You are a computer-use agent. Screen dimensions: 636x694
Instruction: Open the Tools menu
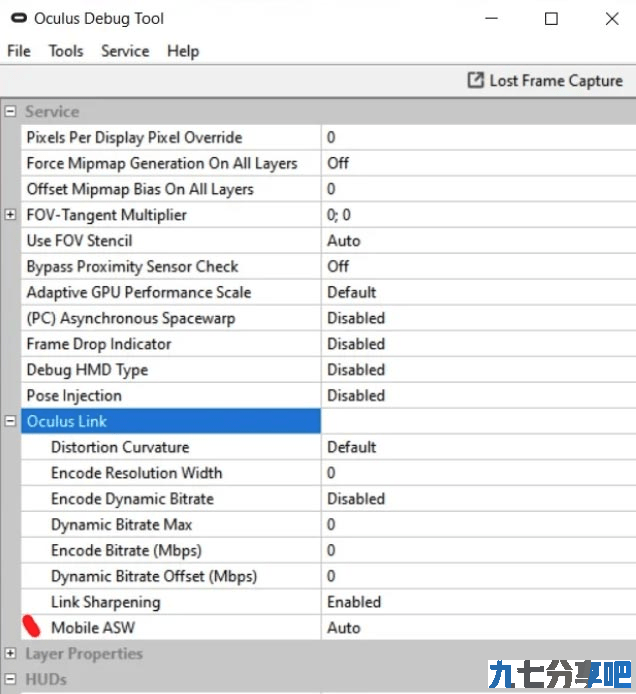coord(66,51)
